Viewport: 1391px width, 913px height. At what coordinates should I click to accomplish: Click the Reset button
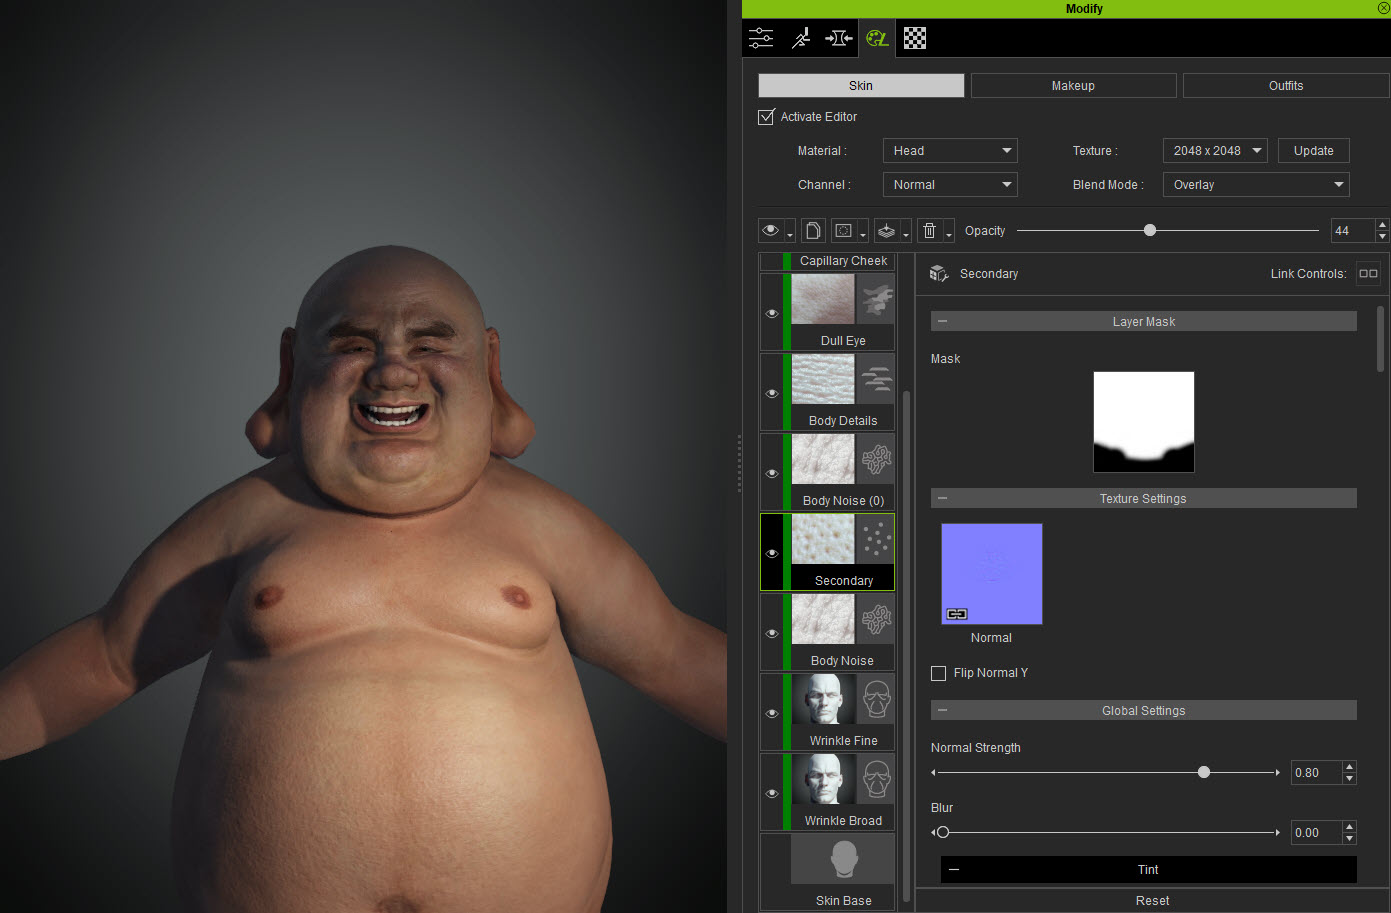(x=1152, y=900)
